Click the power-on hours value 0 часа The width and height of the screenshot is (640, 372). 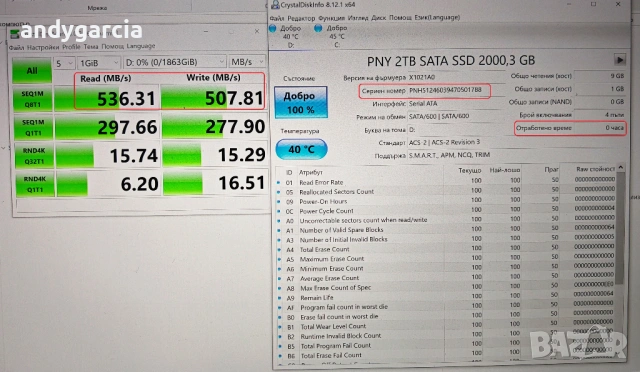pyautogui.click(x=600, y=128)
